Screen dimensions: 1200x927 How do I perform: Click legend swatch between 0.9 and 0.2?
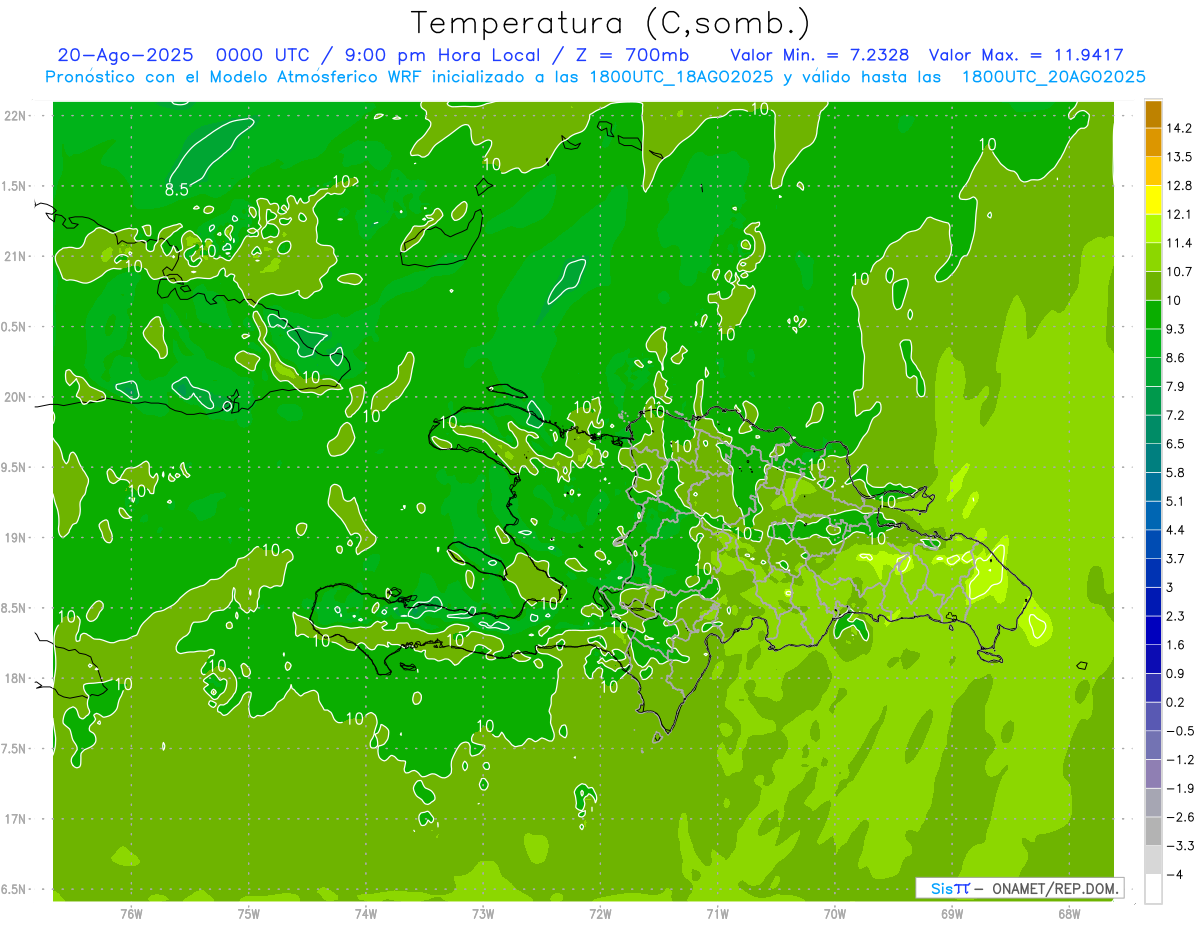point(1153,688)
